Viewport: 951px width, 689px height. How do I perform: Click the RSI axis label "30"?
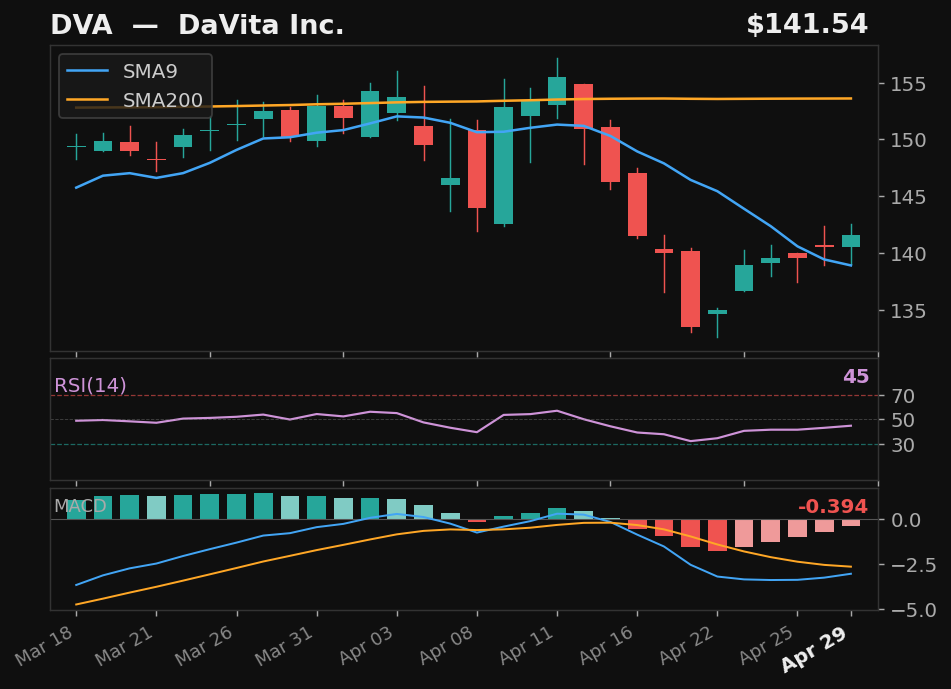(x=902, y=445)
